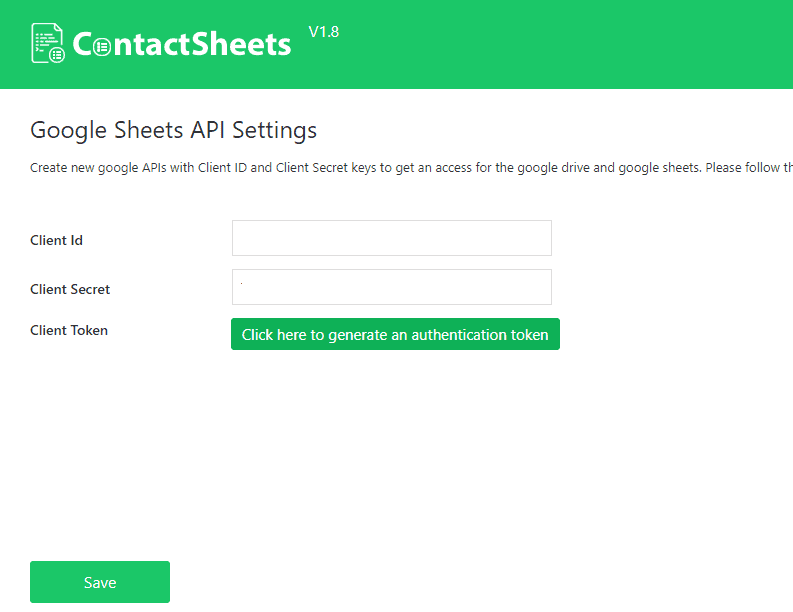Screen dimensions: 793x612
Task: Click the V1.8 version label
Action: [x=324, y=32]
